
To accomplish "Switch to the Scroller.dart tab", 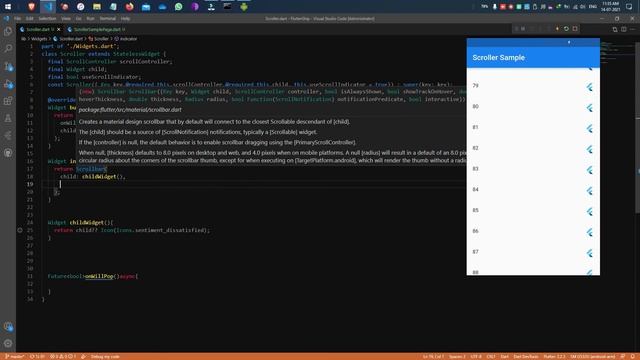I will [38, 29].
